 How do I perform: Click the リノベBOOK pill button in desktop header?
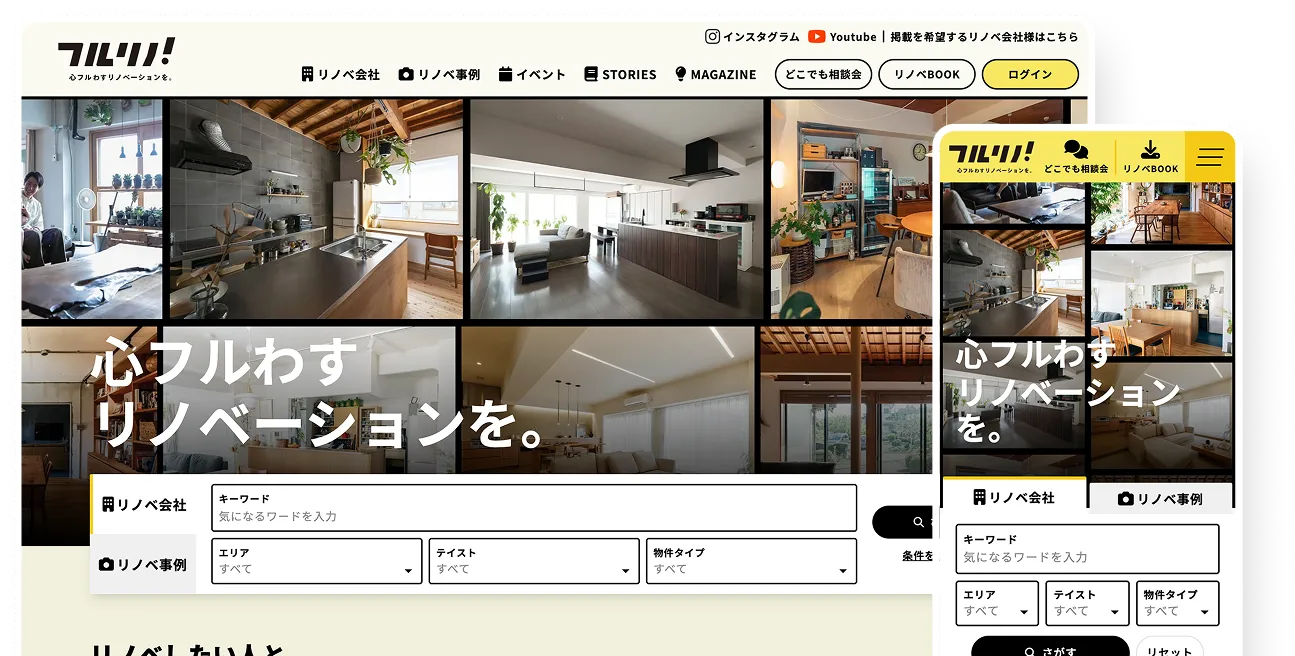926,74
